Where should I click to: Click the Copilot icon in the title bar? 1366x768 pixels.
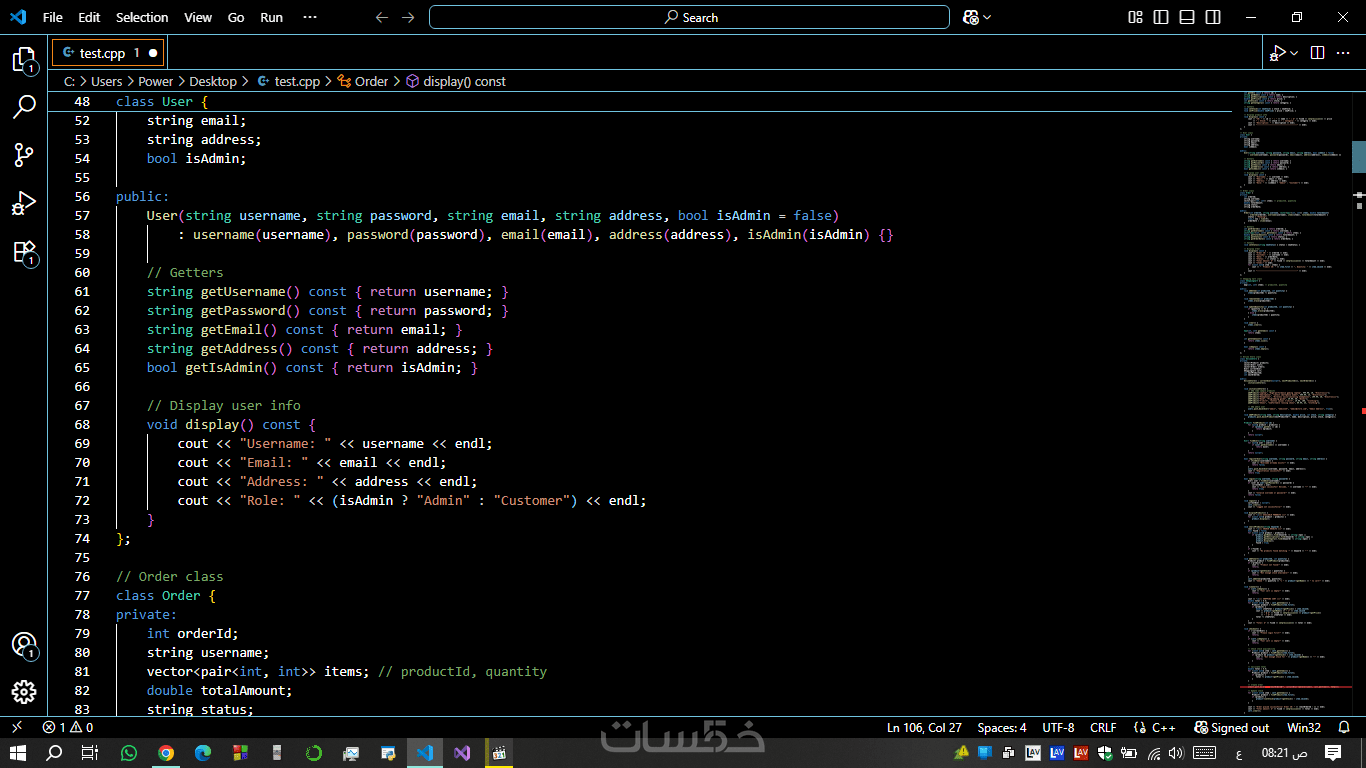point(970,17)
